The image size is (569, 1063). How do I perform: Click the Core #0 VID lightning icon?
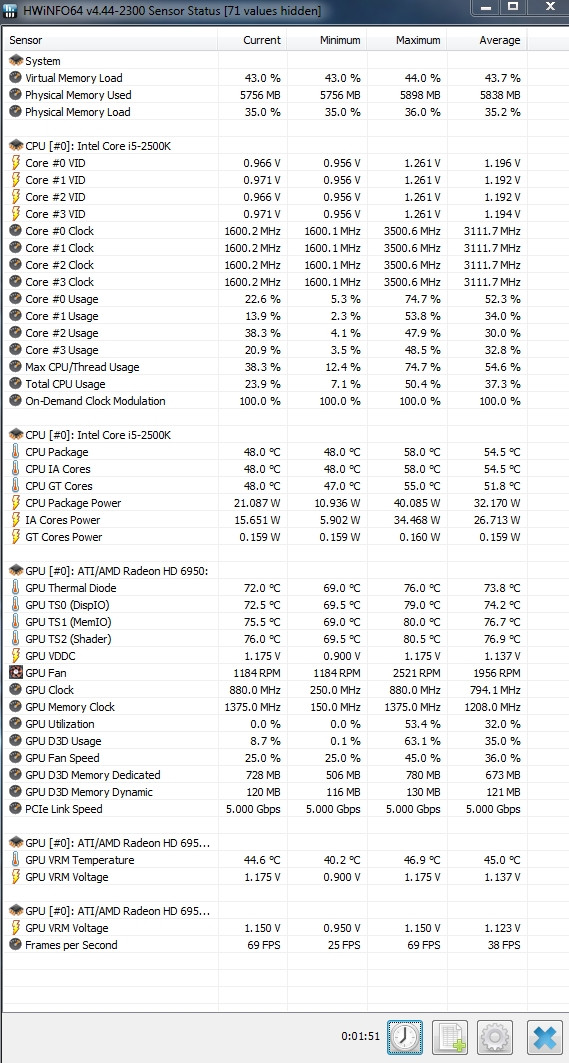(16, 163)
